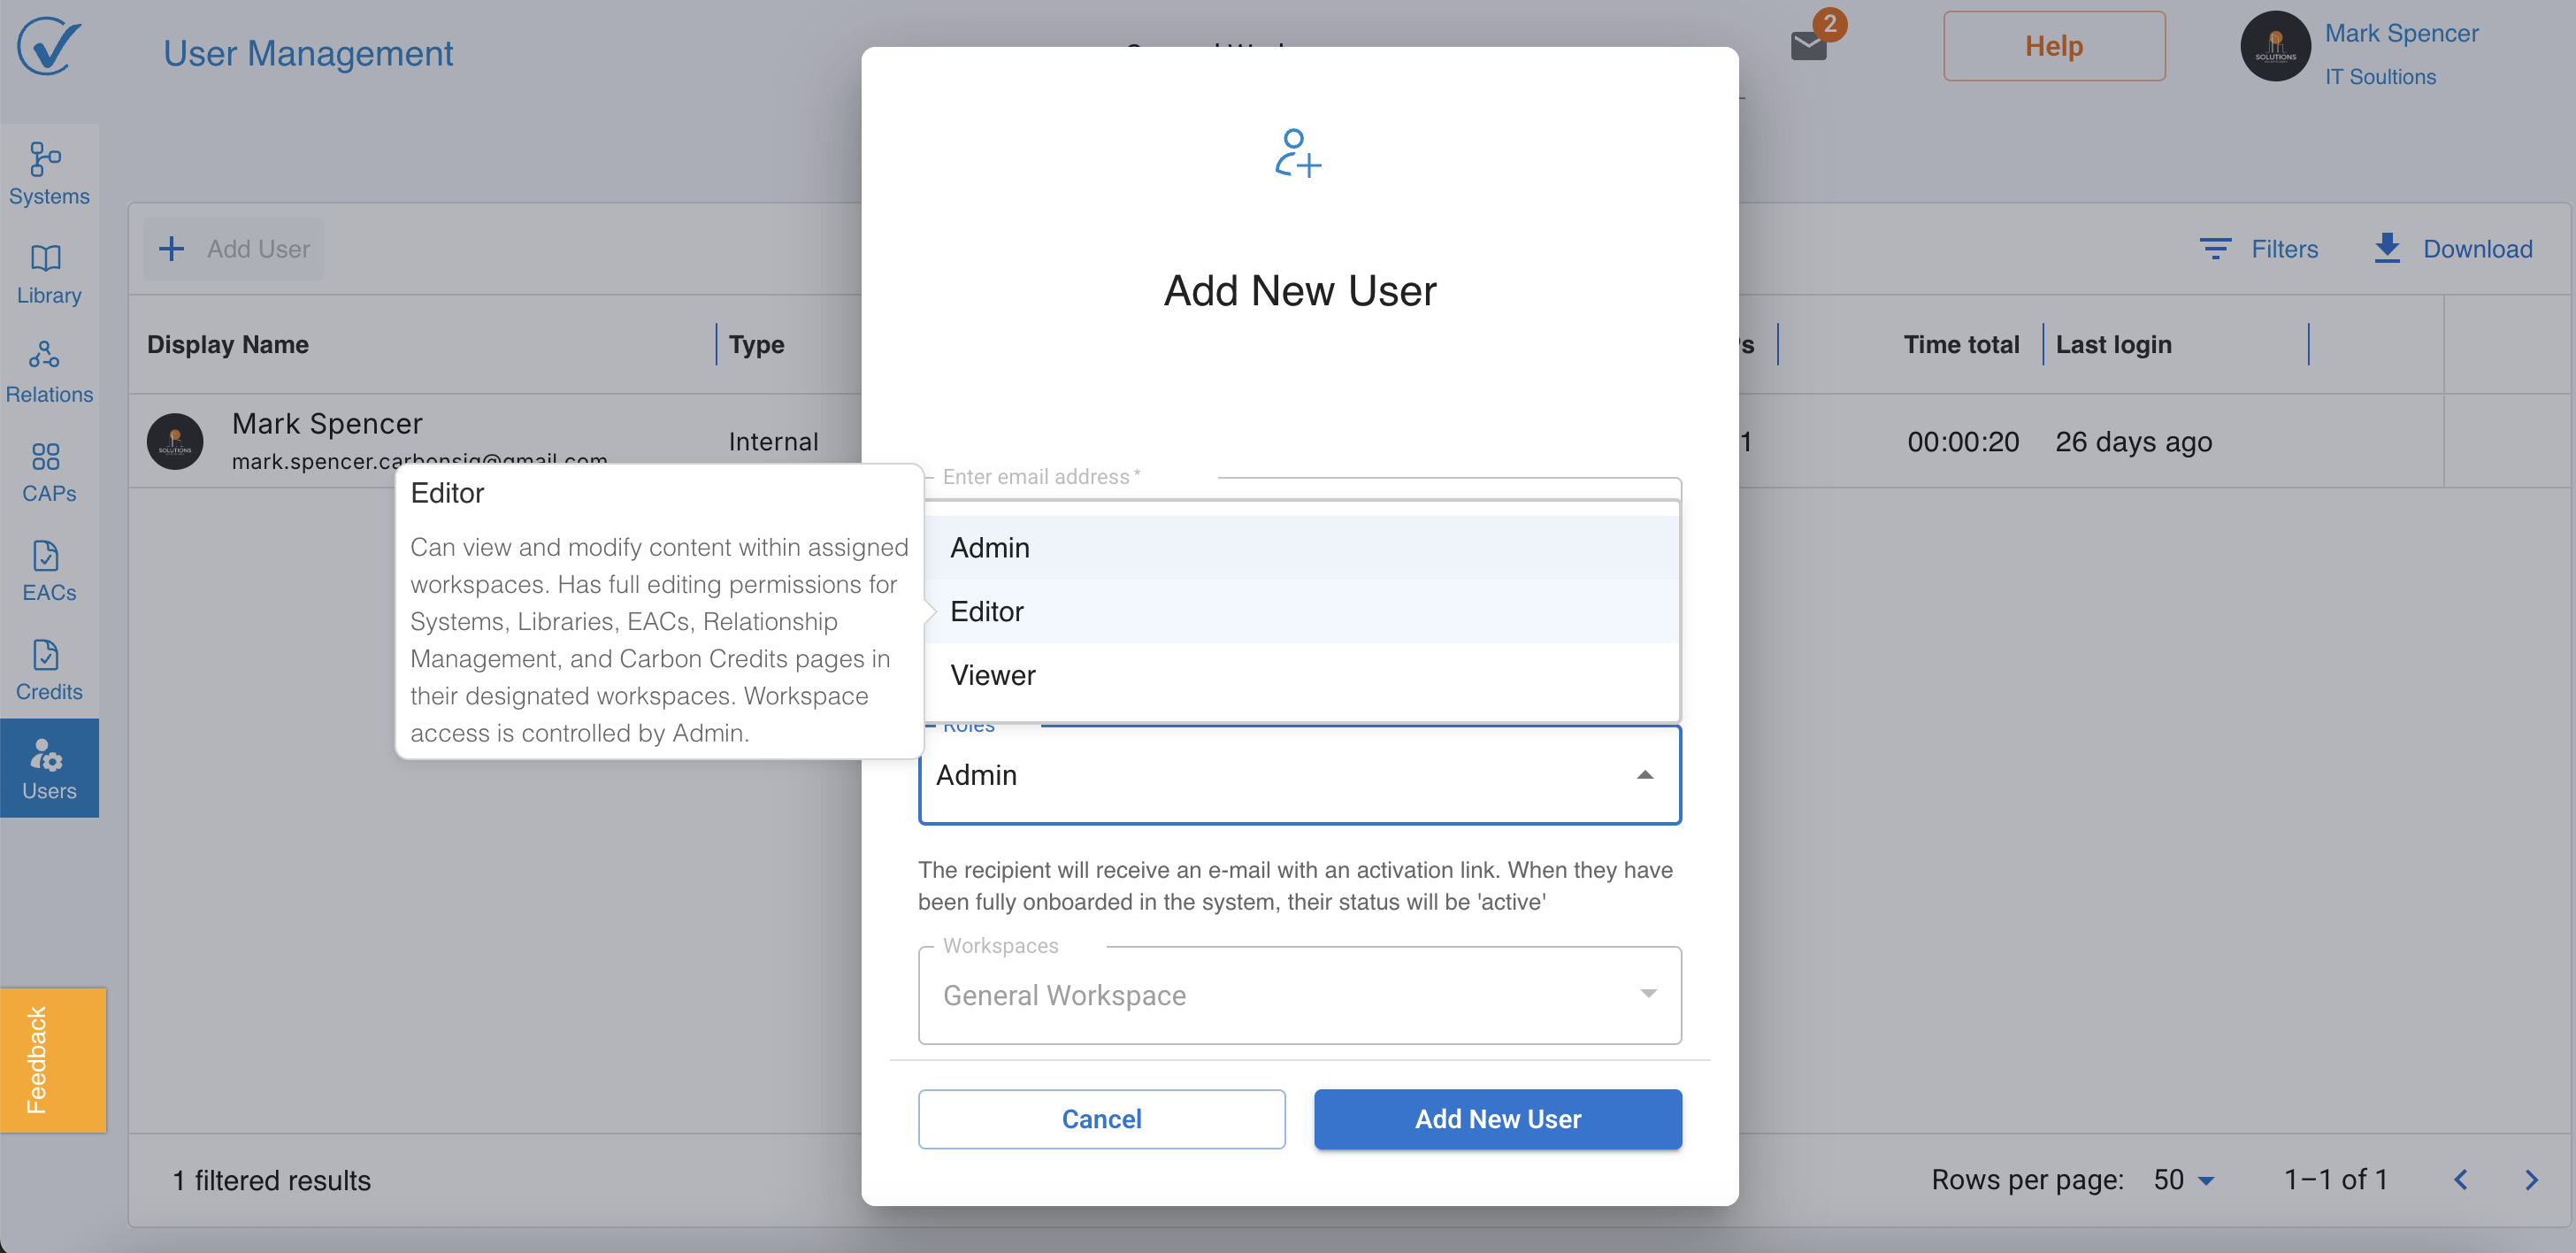Open the rows per page selector
The image size is (2576, 1253).
click(x=2184, y=1180)
